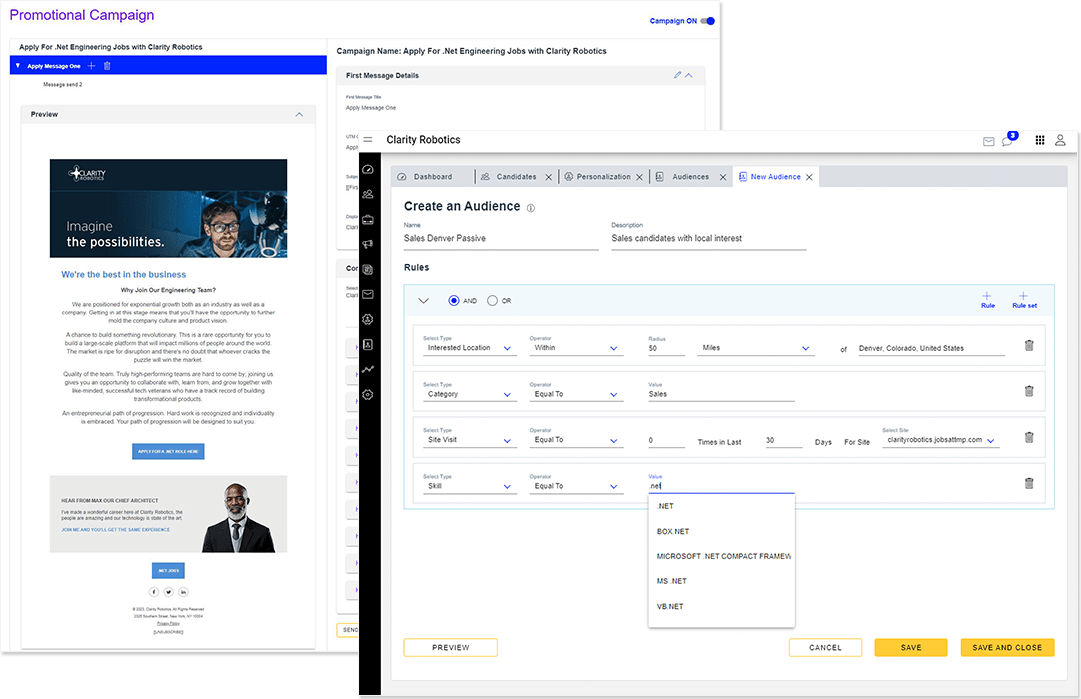The image size is (1081, 699).
Task: Open the Miles unit dropdown
Action: pyautogui.click(x=756, y=348)
